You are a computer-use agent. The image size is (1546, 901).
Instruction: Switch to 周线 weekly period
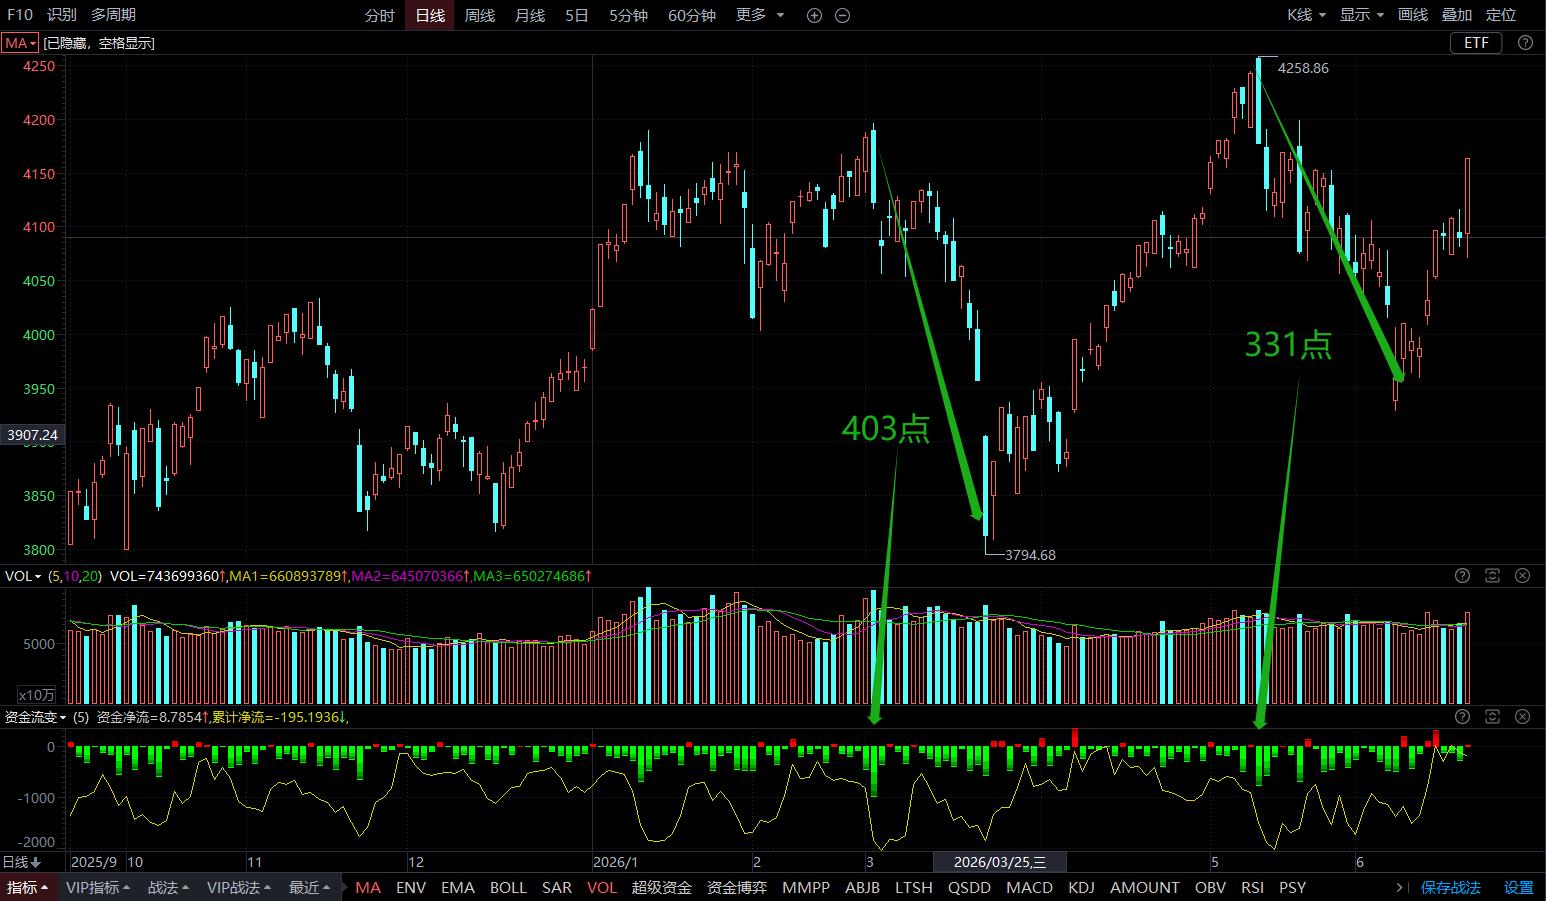click(x=480, y=15)
